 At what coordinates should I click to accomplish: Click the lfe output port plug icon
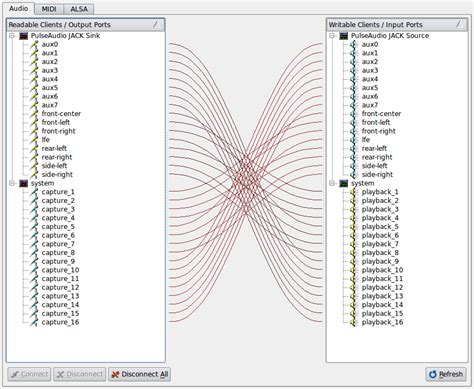coord(34,140)
